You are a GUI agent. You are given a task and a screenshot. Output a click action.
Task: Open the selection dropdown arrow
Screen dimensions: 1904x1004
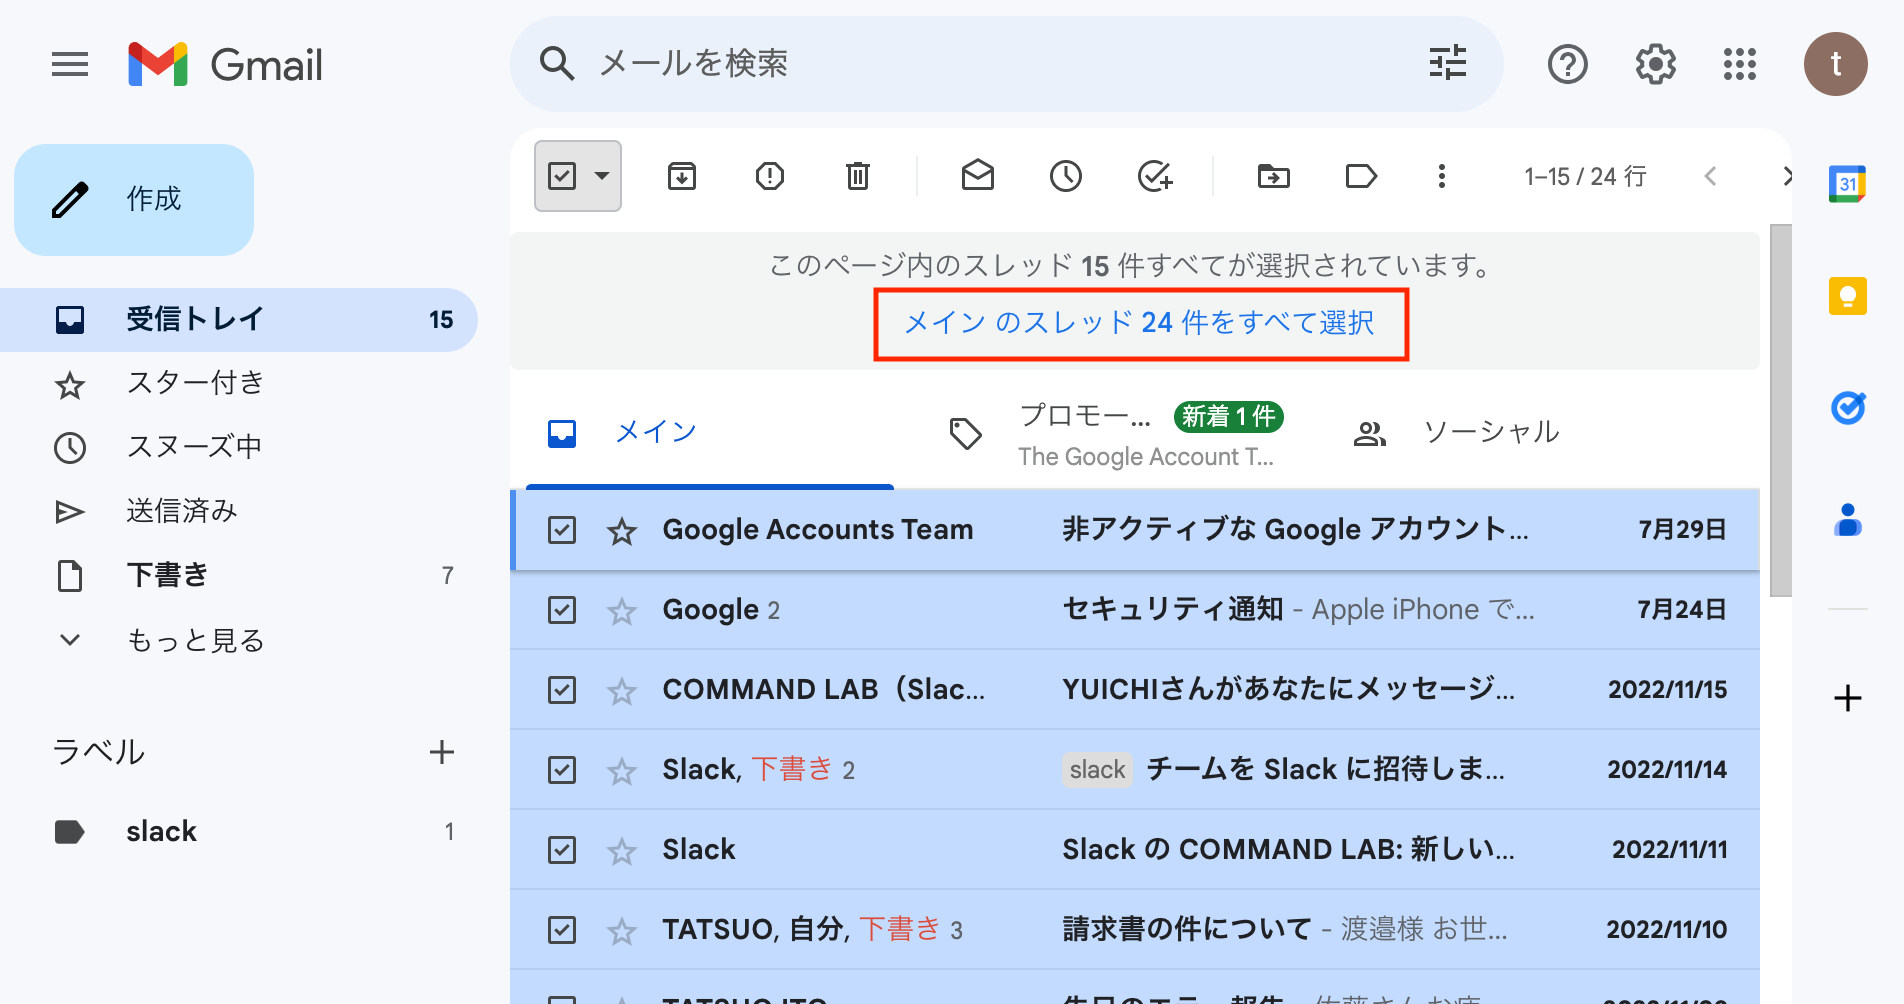point(602,176)
